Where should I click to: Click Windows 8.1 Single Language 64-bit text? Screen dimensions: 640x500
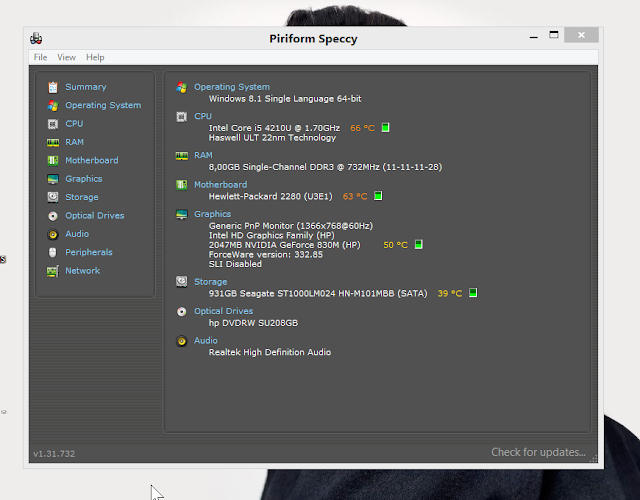pyautogui.click(x=285, y=99)
